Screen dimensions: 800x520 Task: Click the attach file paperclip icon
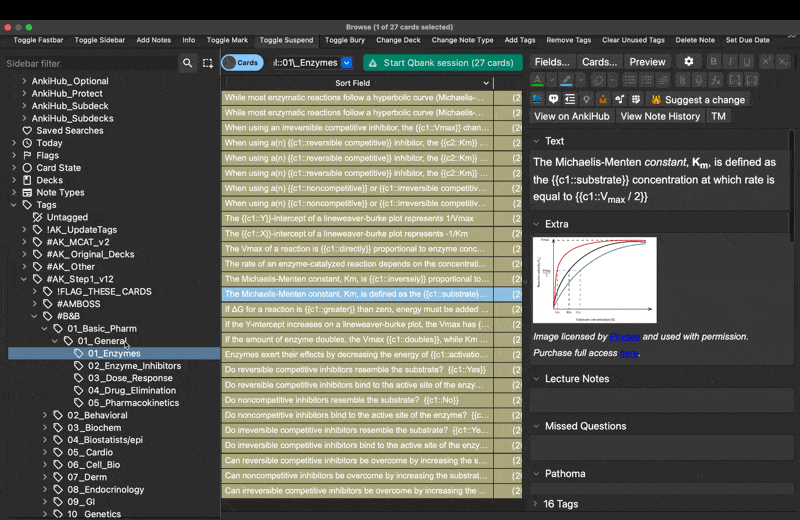click(683, 80)
